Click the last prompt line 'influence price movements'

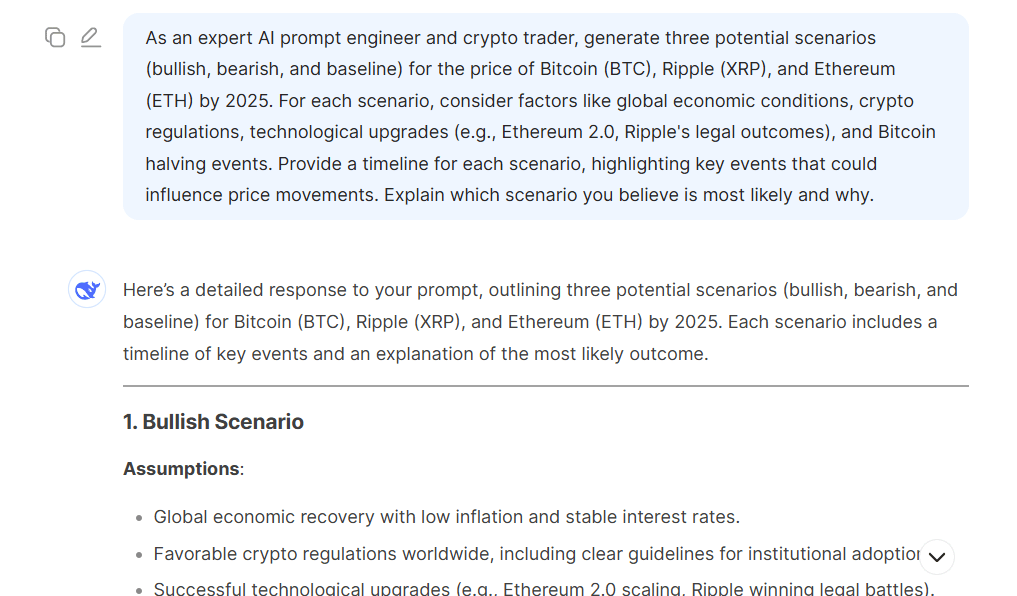[x=509, y=195]
